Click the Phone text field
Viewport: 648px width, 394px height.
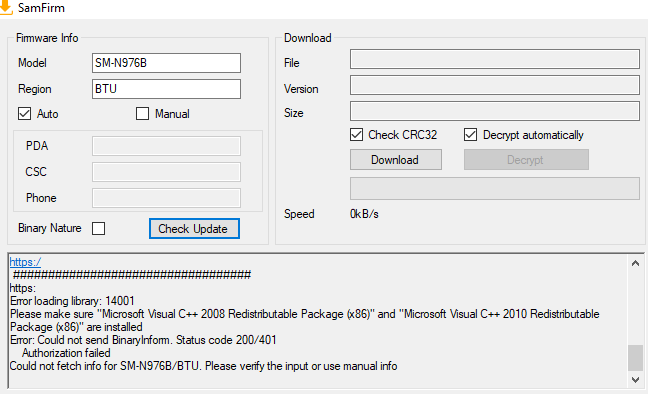coord(166,198)
